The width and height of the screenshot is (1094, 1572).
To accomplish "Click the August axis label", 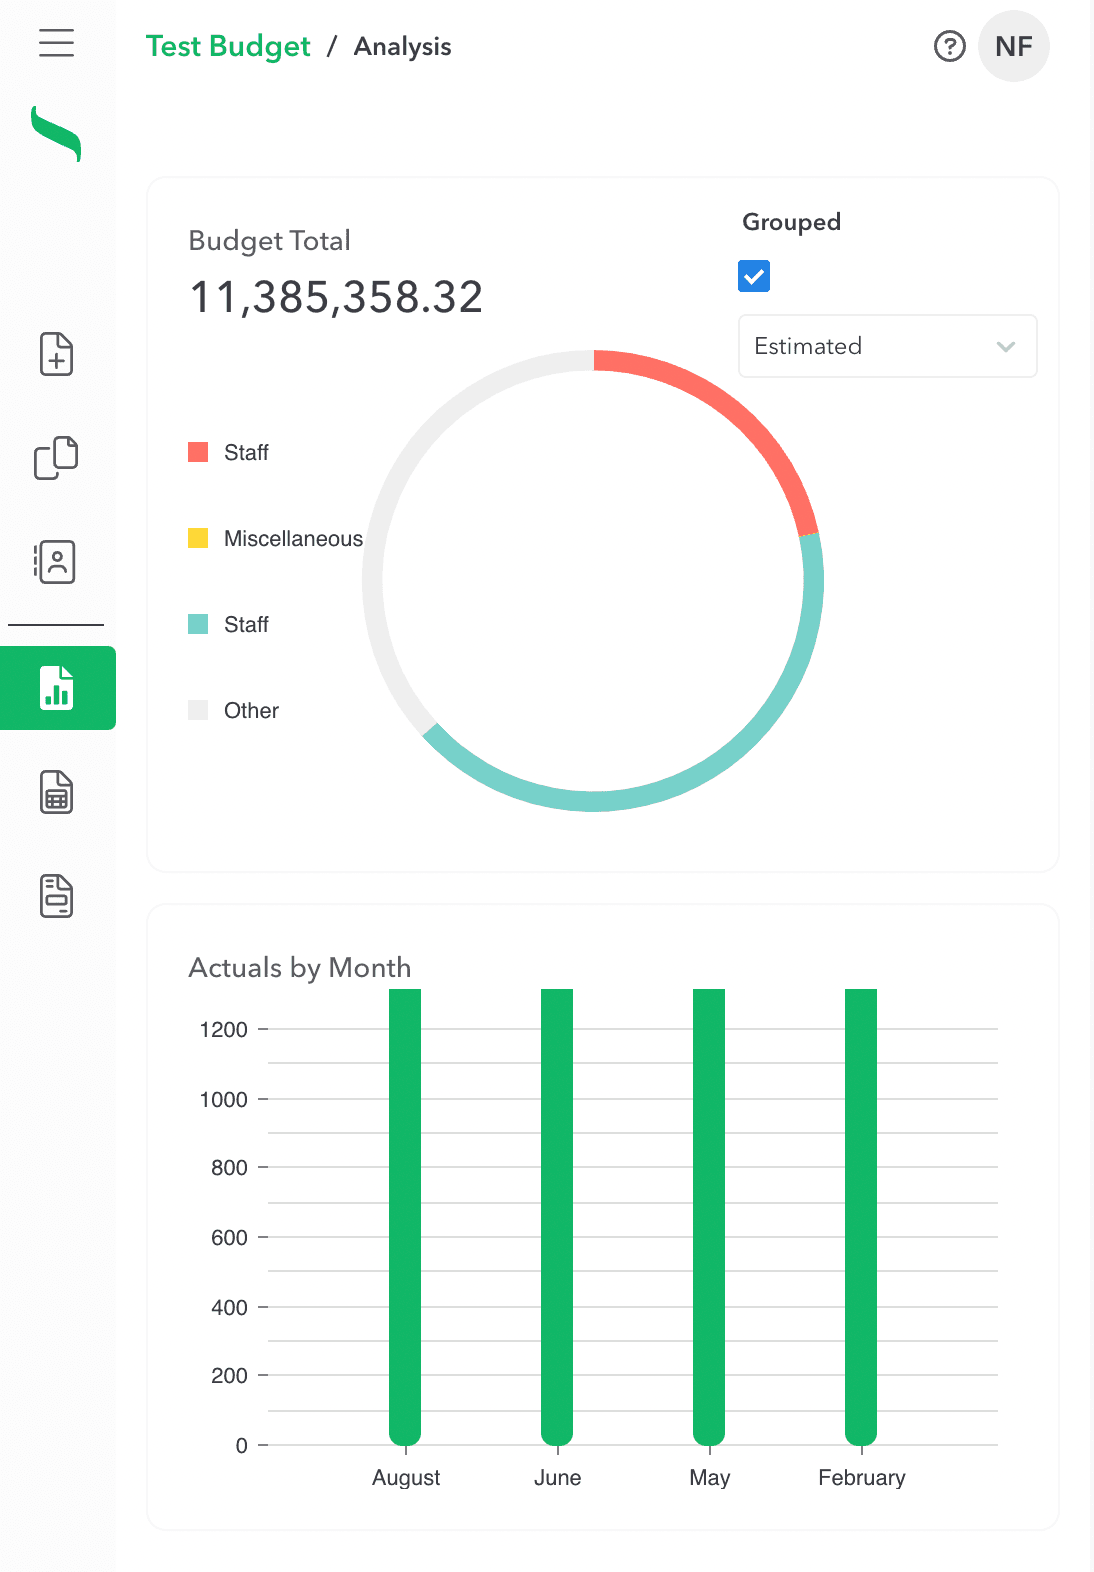I will tap(406, 1477).
